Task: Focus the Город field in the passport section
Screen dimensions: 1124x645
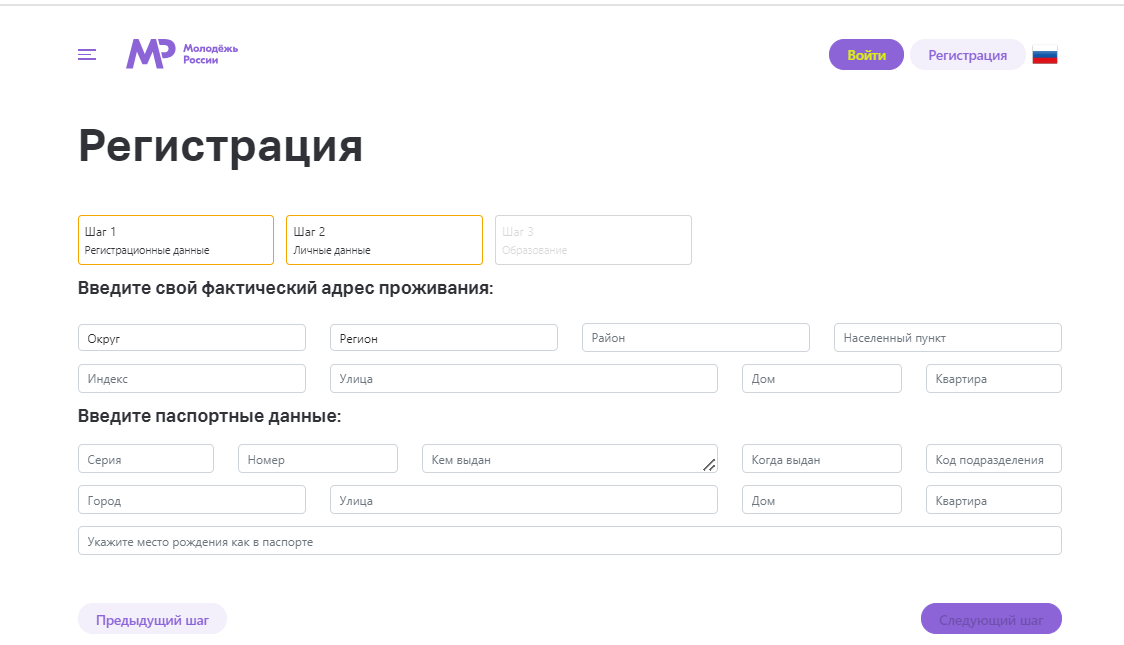Action: 191,500
